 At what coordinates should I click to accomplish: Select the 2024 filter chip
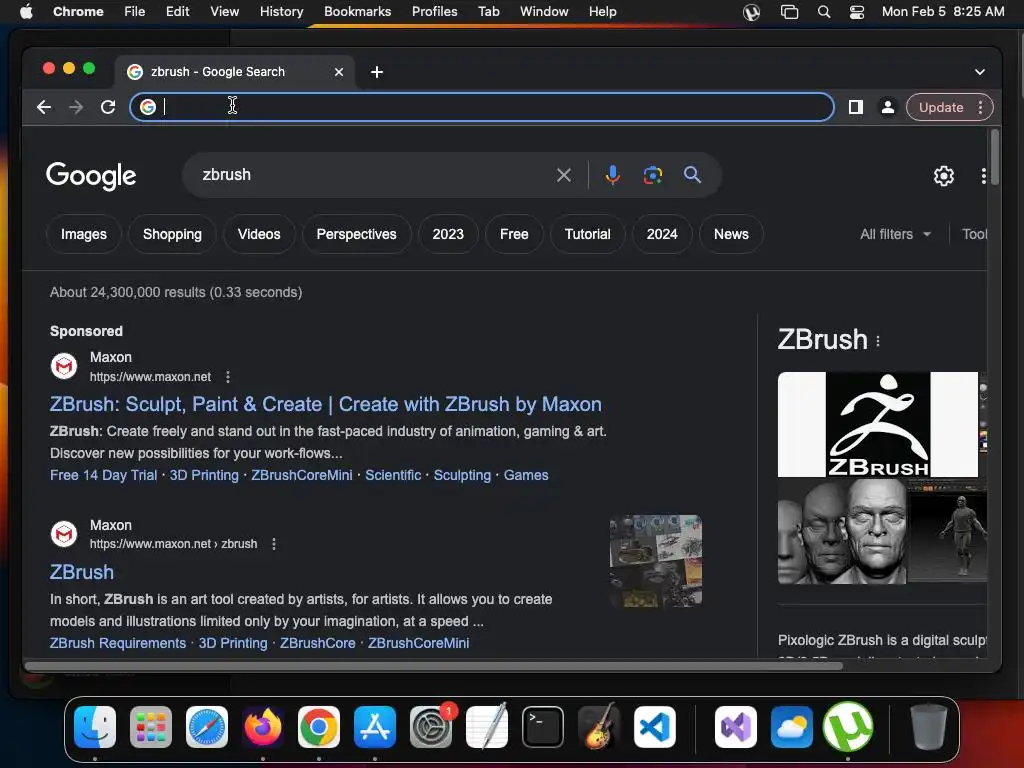[x=662, y=234]
